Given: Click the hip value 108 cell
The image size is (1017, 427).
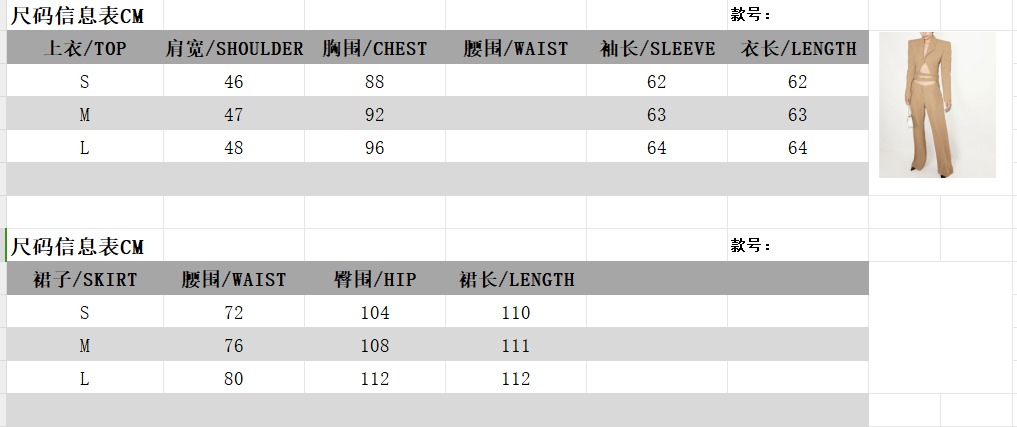Looking at the screenshot, I should click(x=375, y=346).
